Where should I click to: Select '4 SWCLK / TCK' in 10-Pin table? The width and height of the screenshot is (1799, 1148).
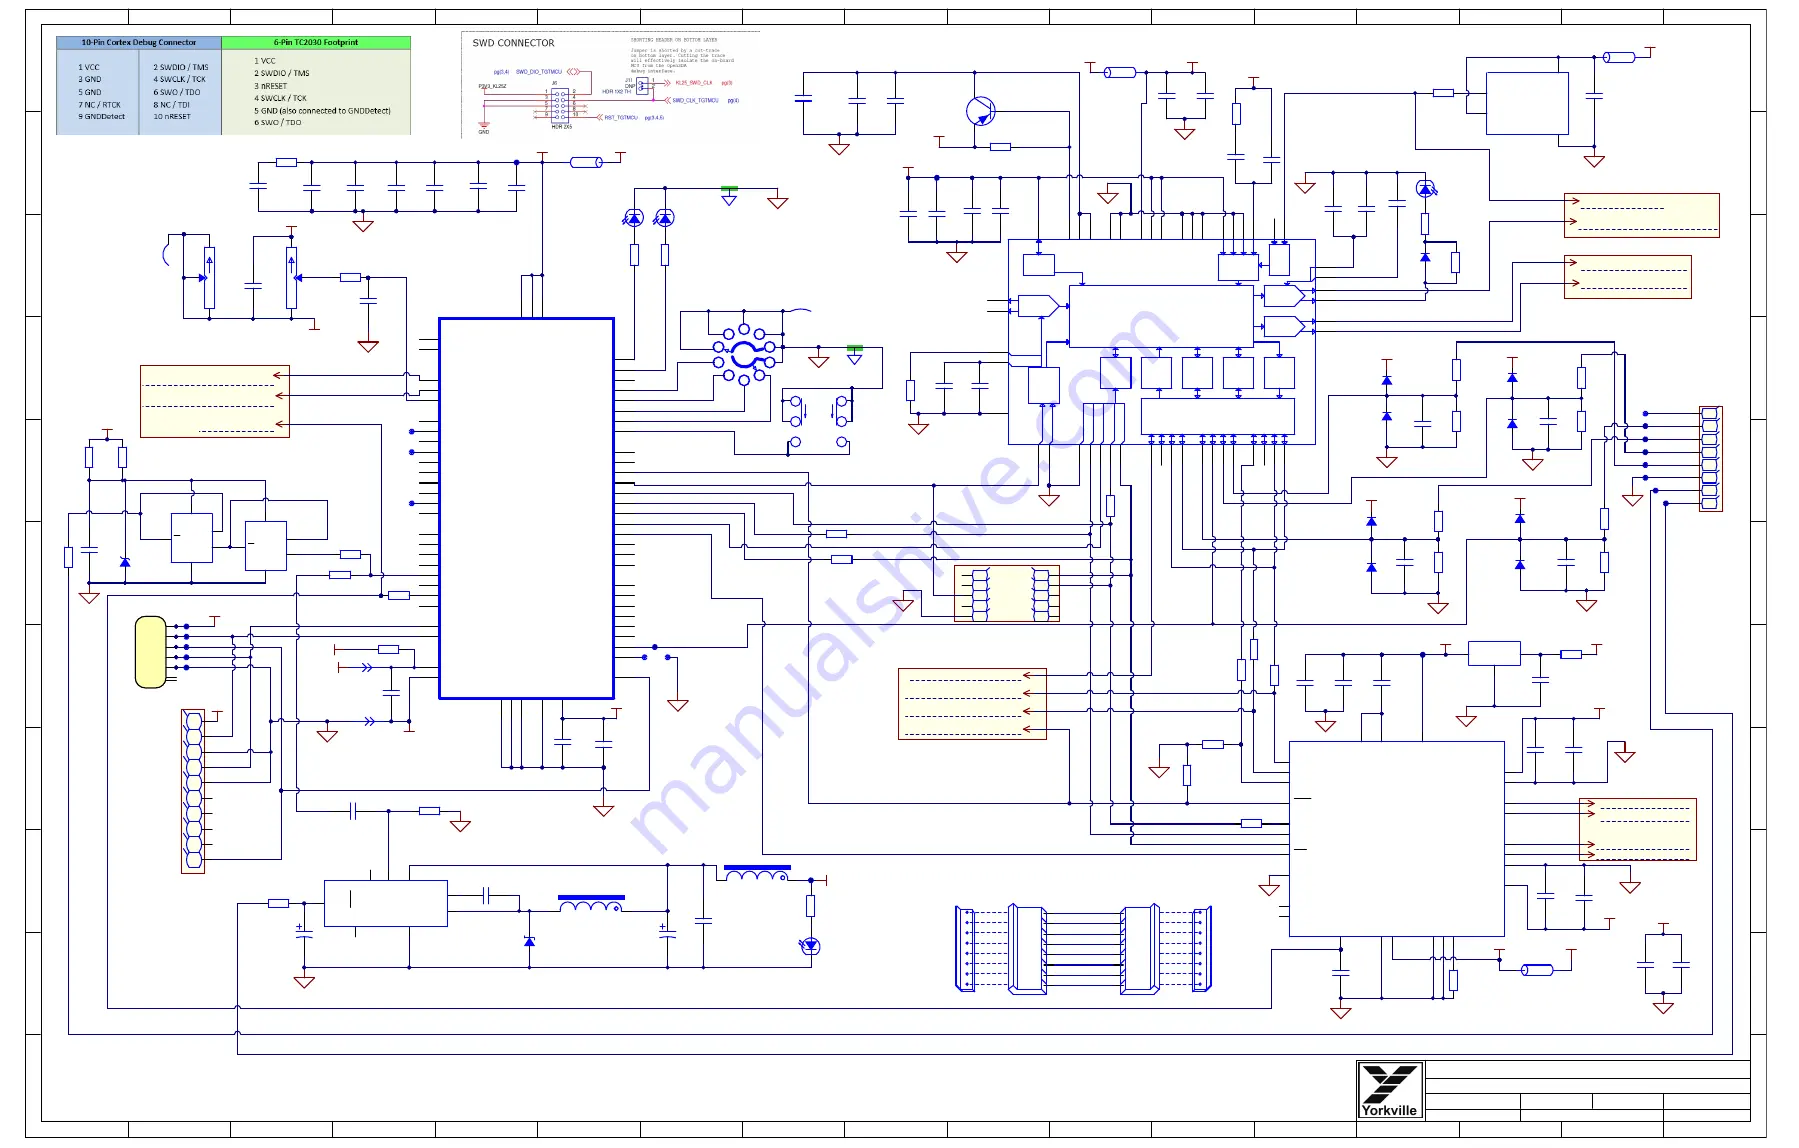pyautogui.click(x=180, y=79)
